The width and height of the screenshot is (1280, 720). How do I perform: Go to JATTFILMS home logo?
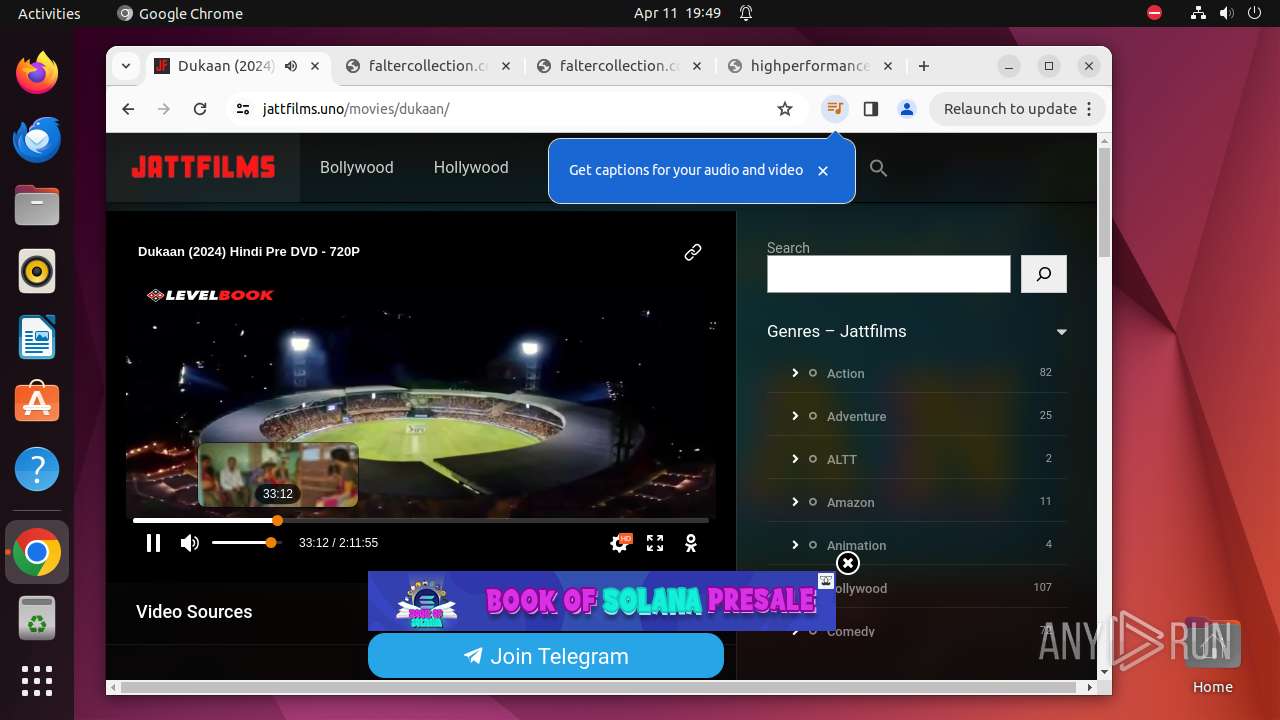[203, 167]
